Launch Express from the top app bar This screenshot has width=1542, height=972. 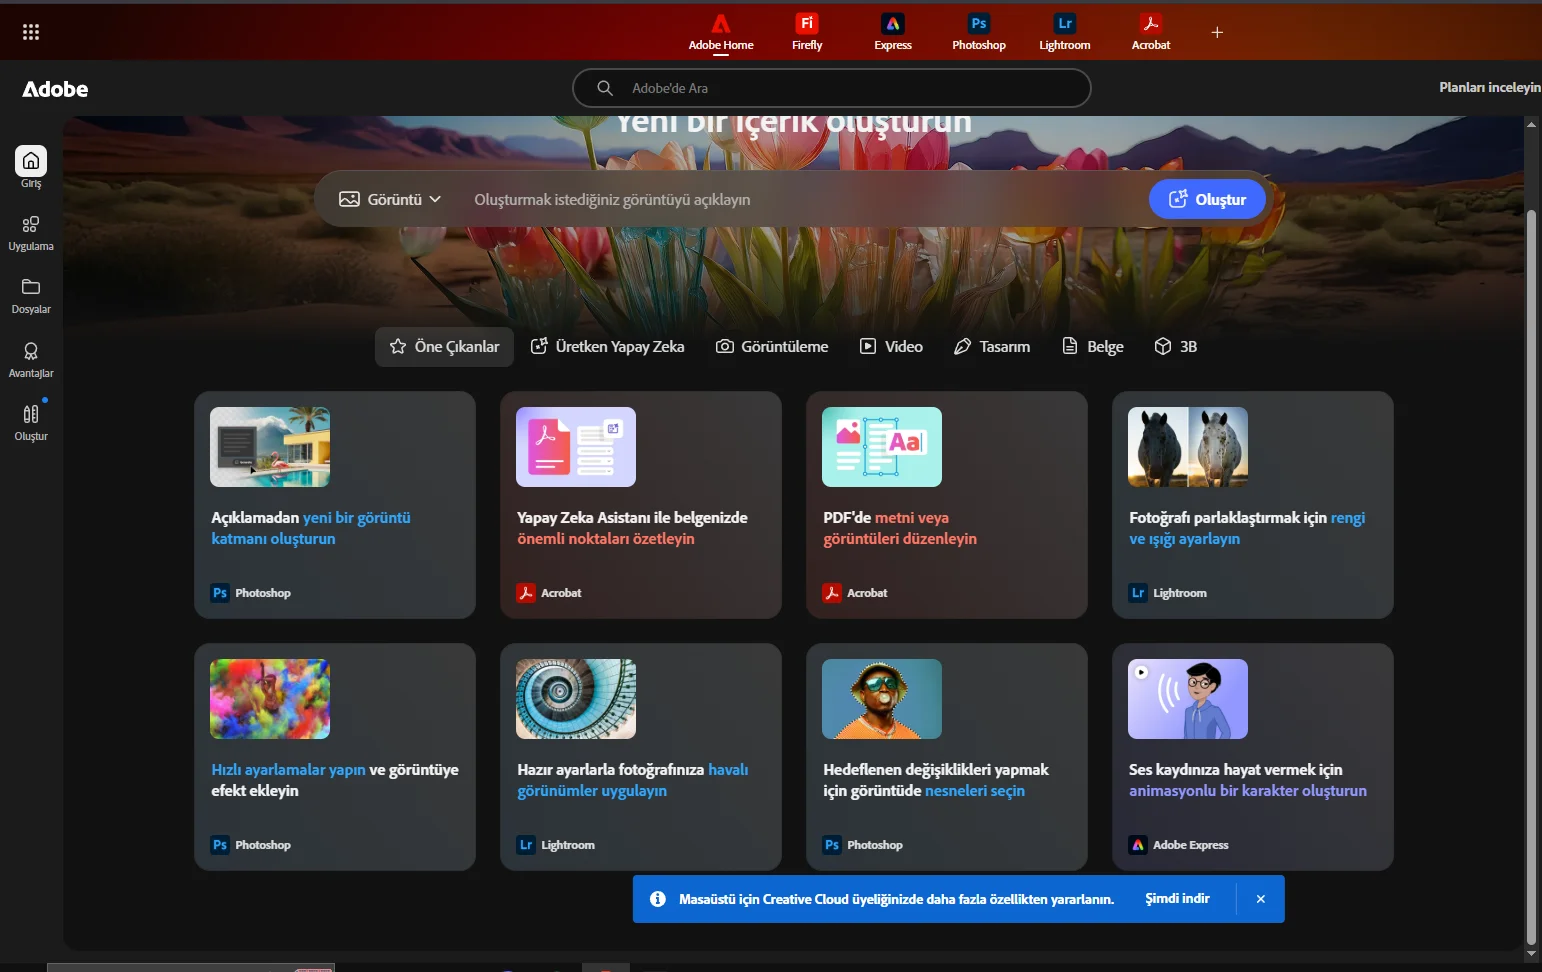[893, 32]
